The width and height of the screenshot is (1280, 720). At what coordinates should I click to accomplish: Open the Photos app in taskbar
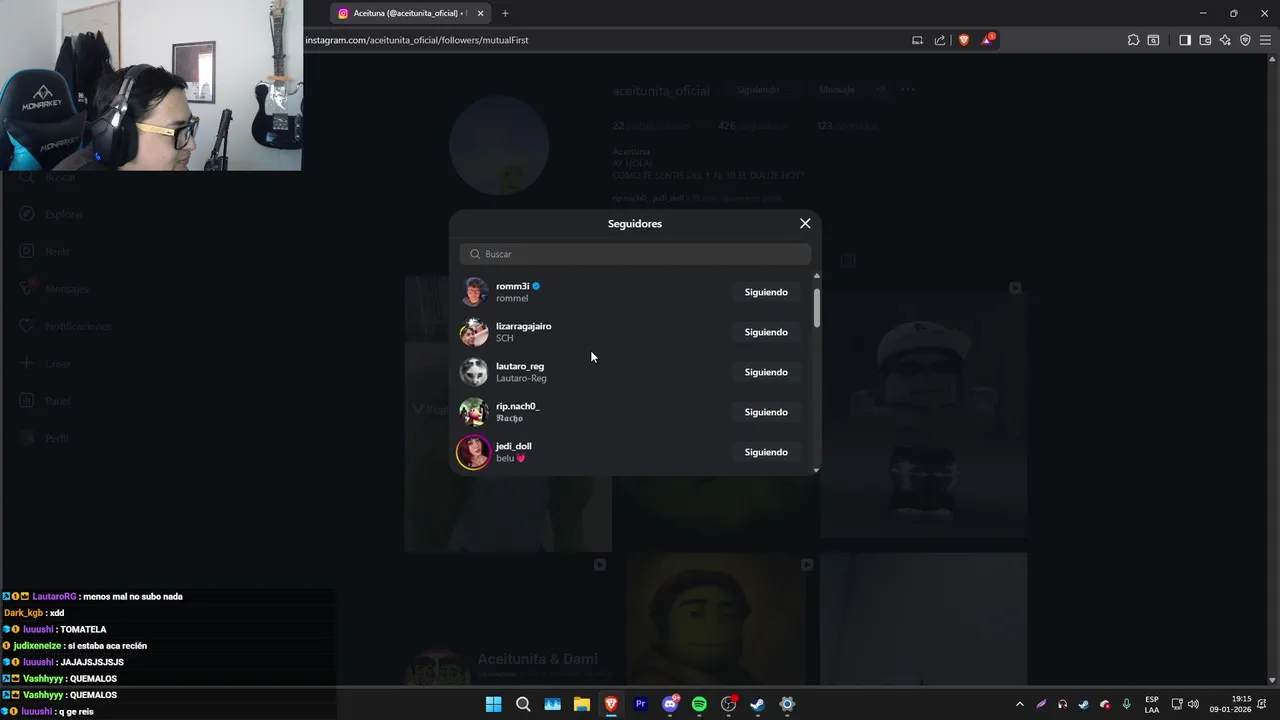[x=552, y=704]
